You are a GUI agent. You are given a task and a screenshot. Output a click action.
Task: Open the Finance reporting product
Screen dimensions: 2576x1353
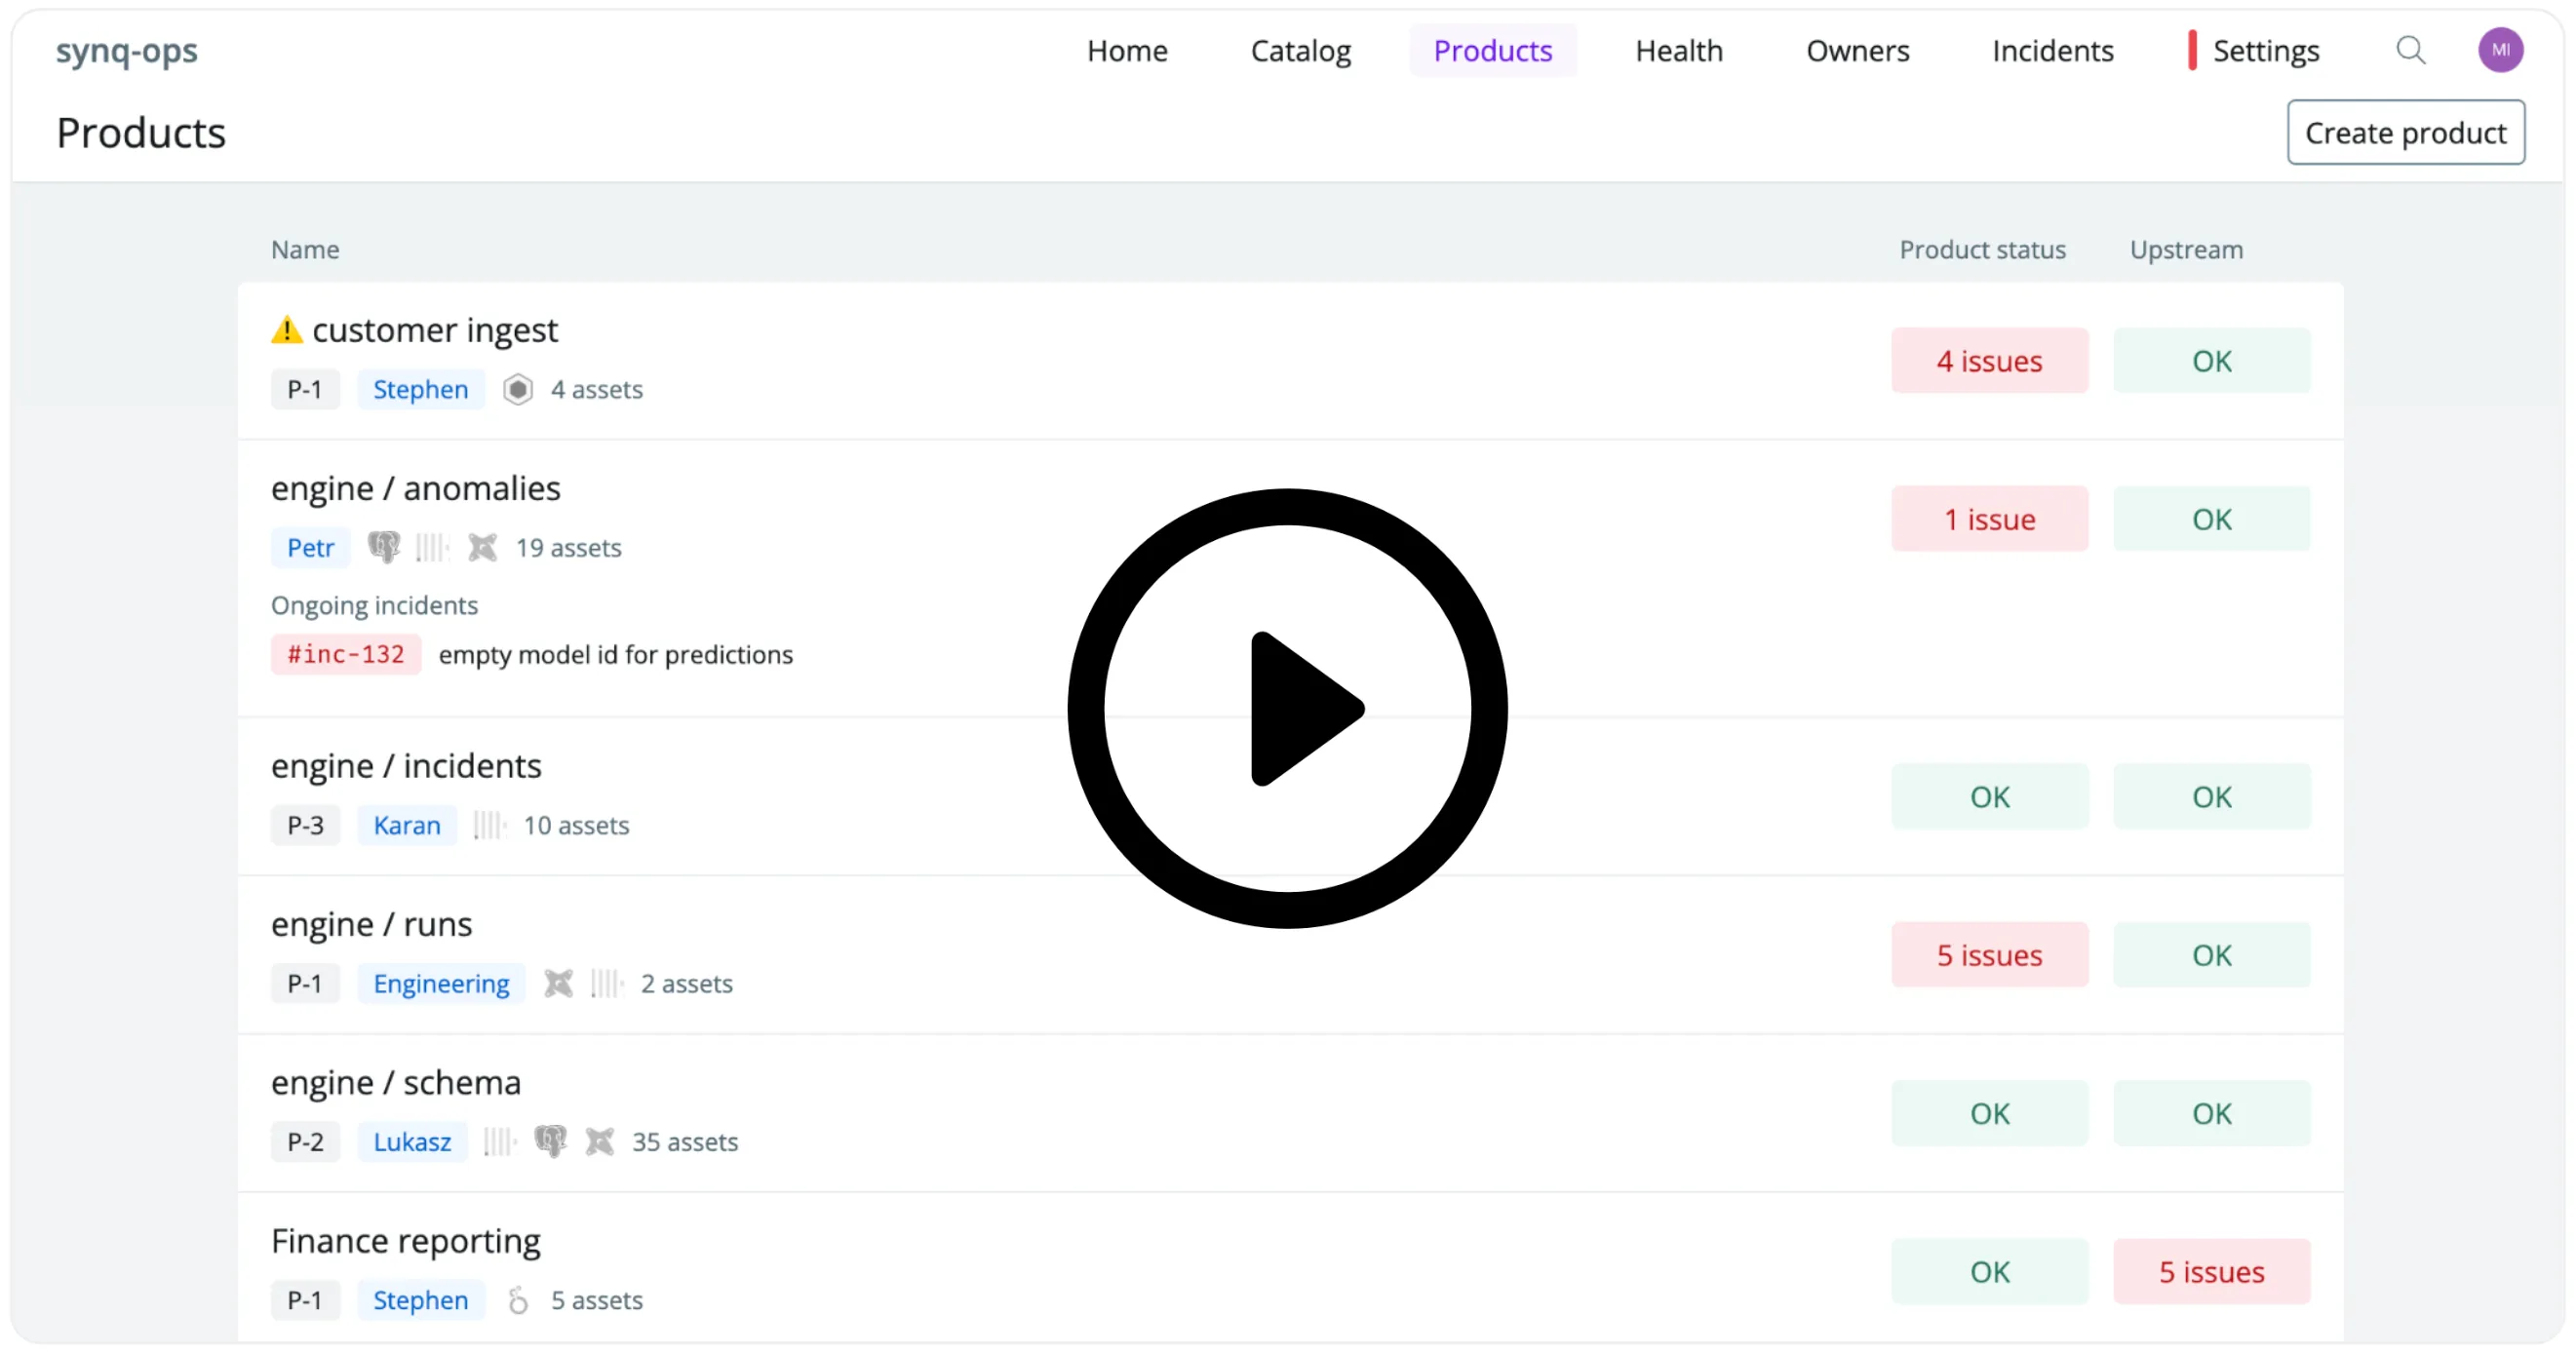coord(406,1240)
